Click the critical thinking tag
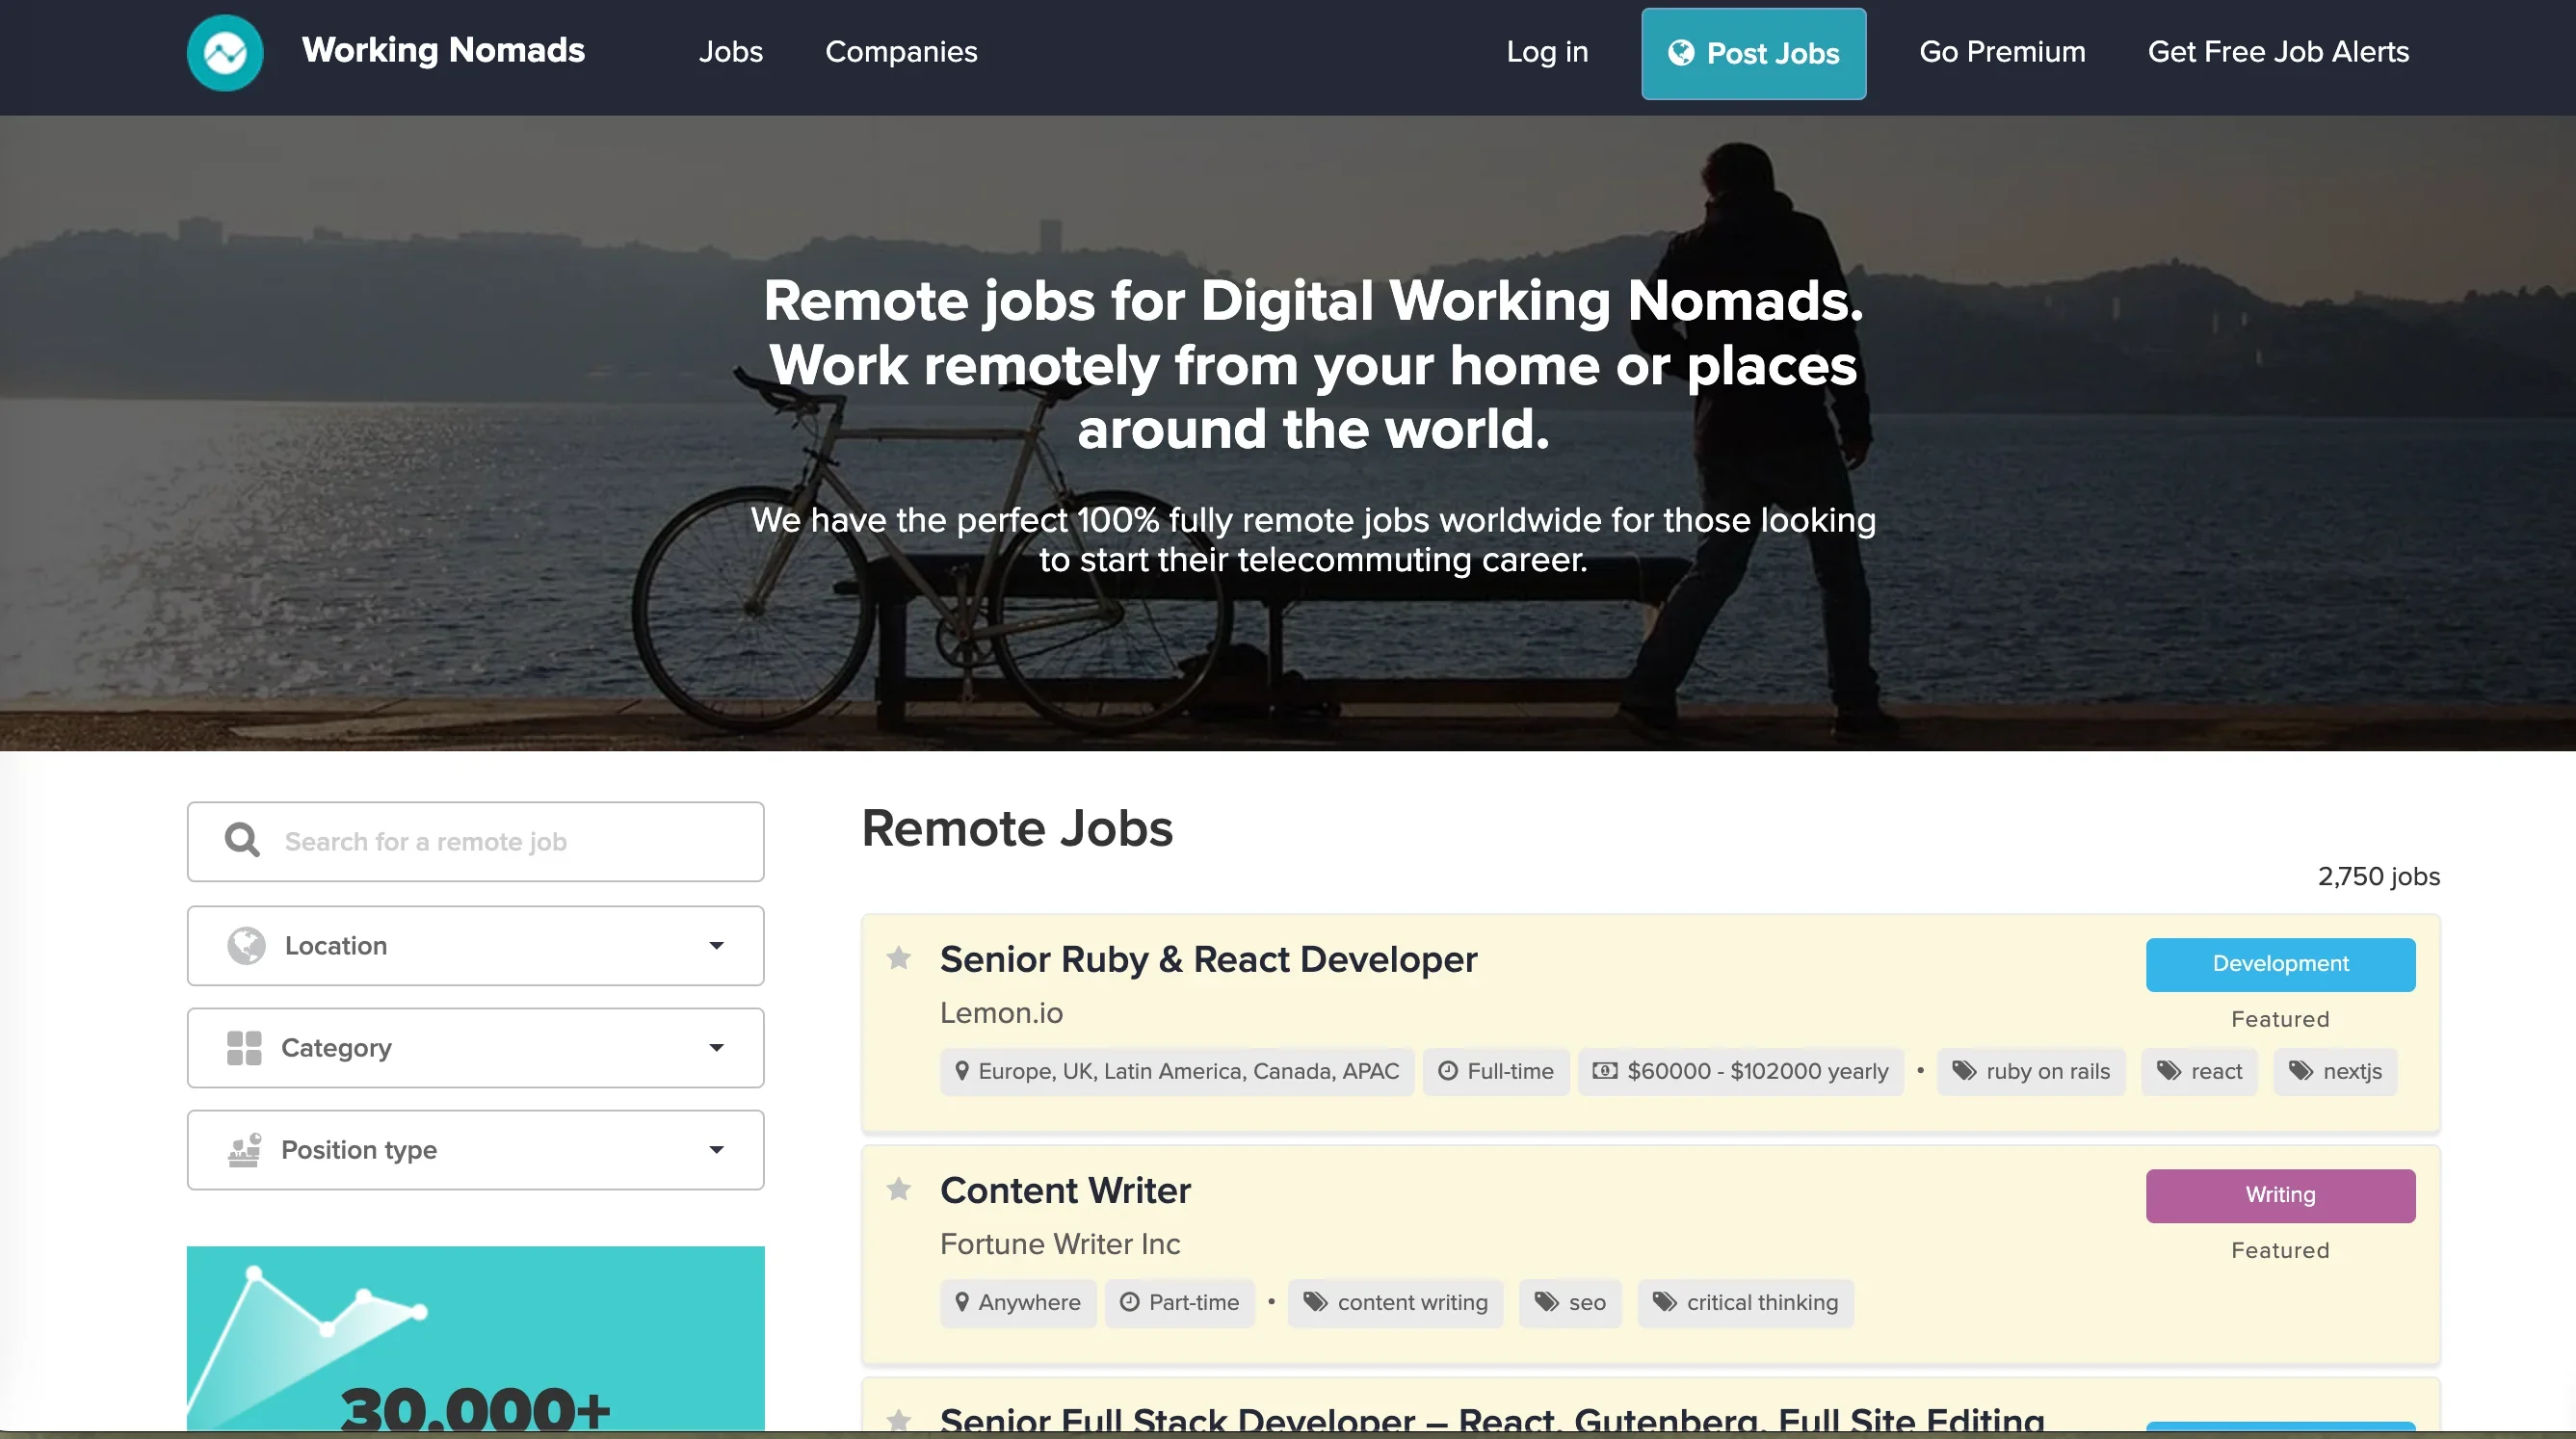The height and width of the screenshot is (1439, 2576). coord(1745,1302)
